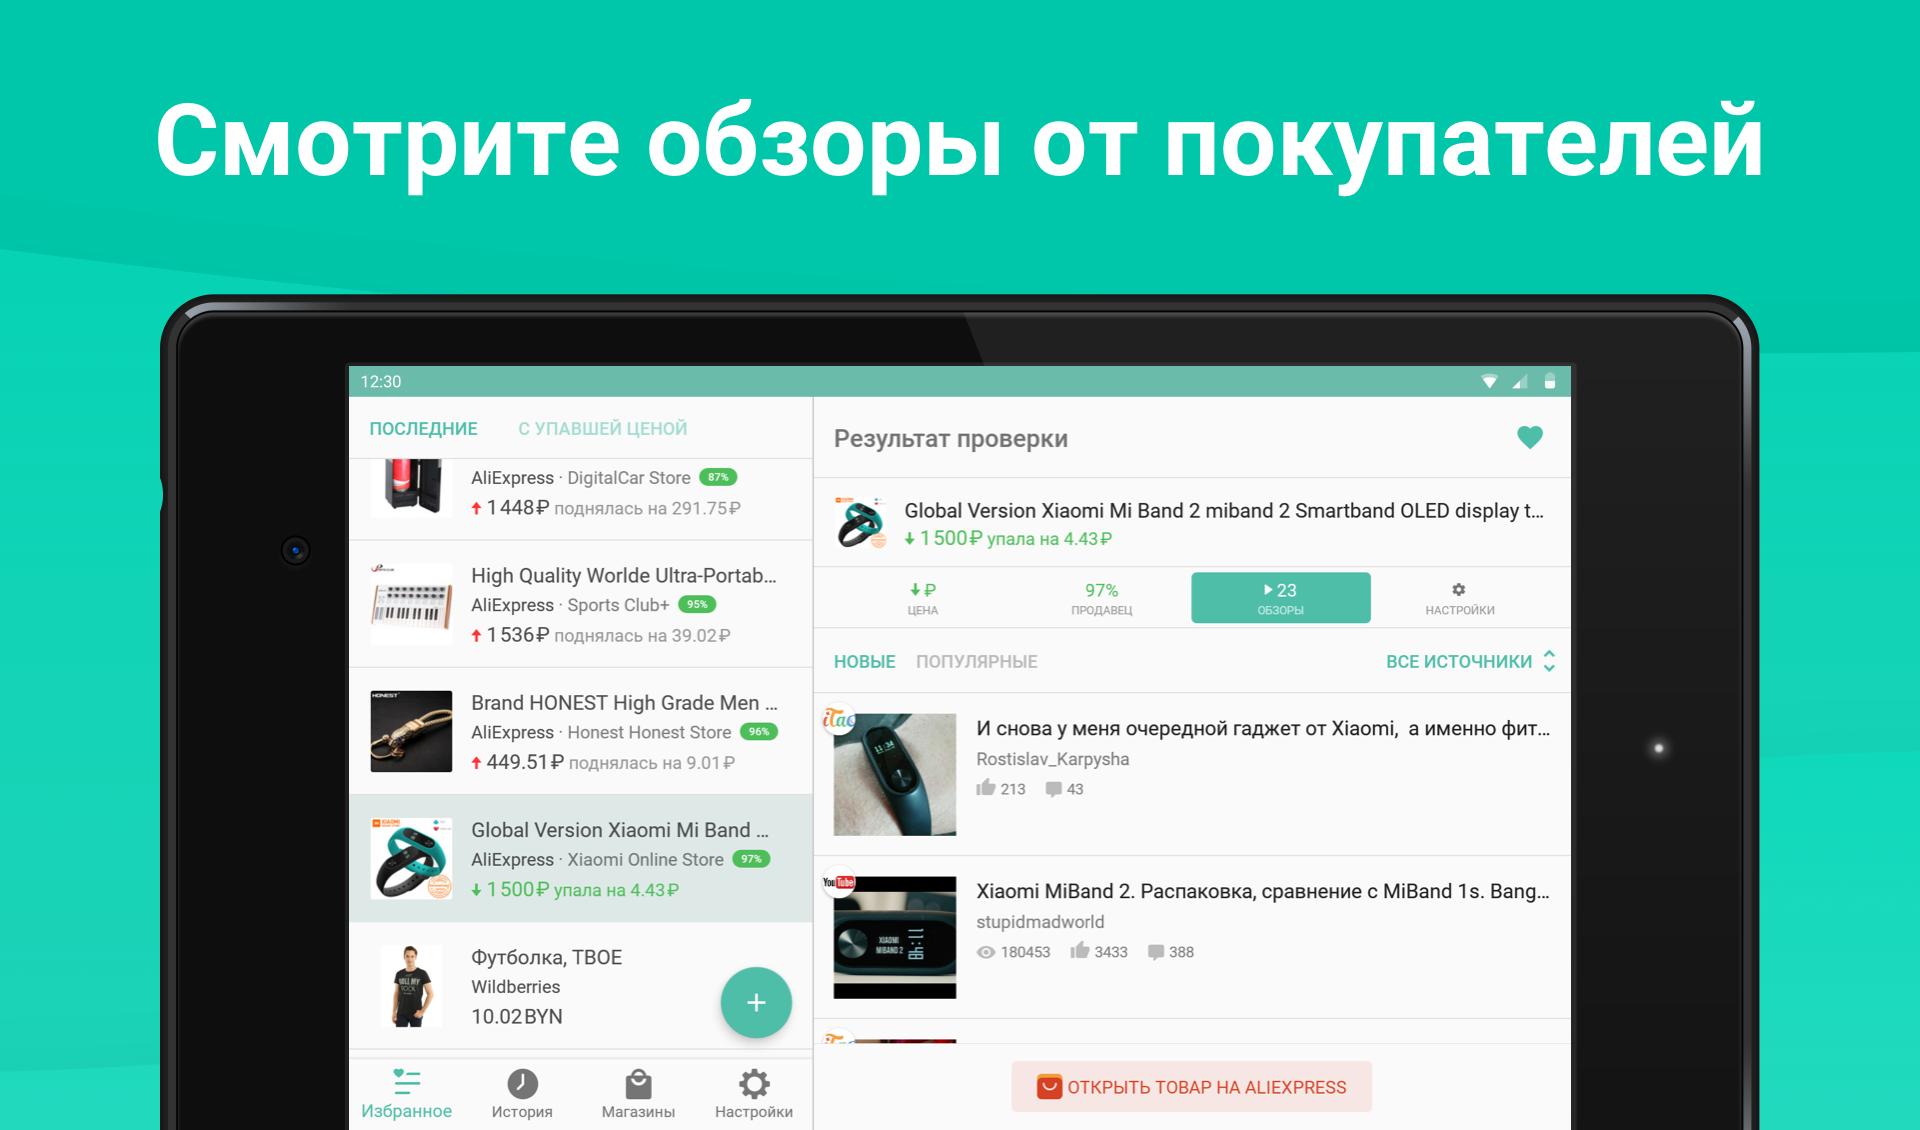Click the HONEST keychain product thumbnail
This screenshot has width=1920, height=1130.
click(x=411, y=731)
